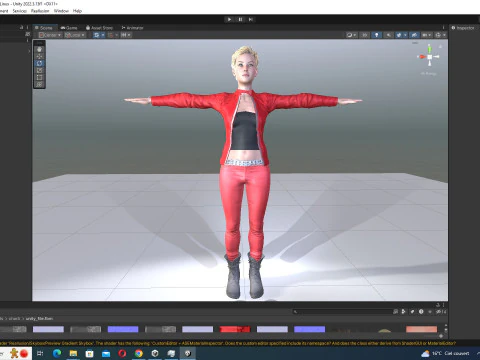Image resolution: width=480 pixels, height=360 pixels.
Task: Click the red X axis on orientation gizmo
Action: (422, 57)
